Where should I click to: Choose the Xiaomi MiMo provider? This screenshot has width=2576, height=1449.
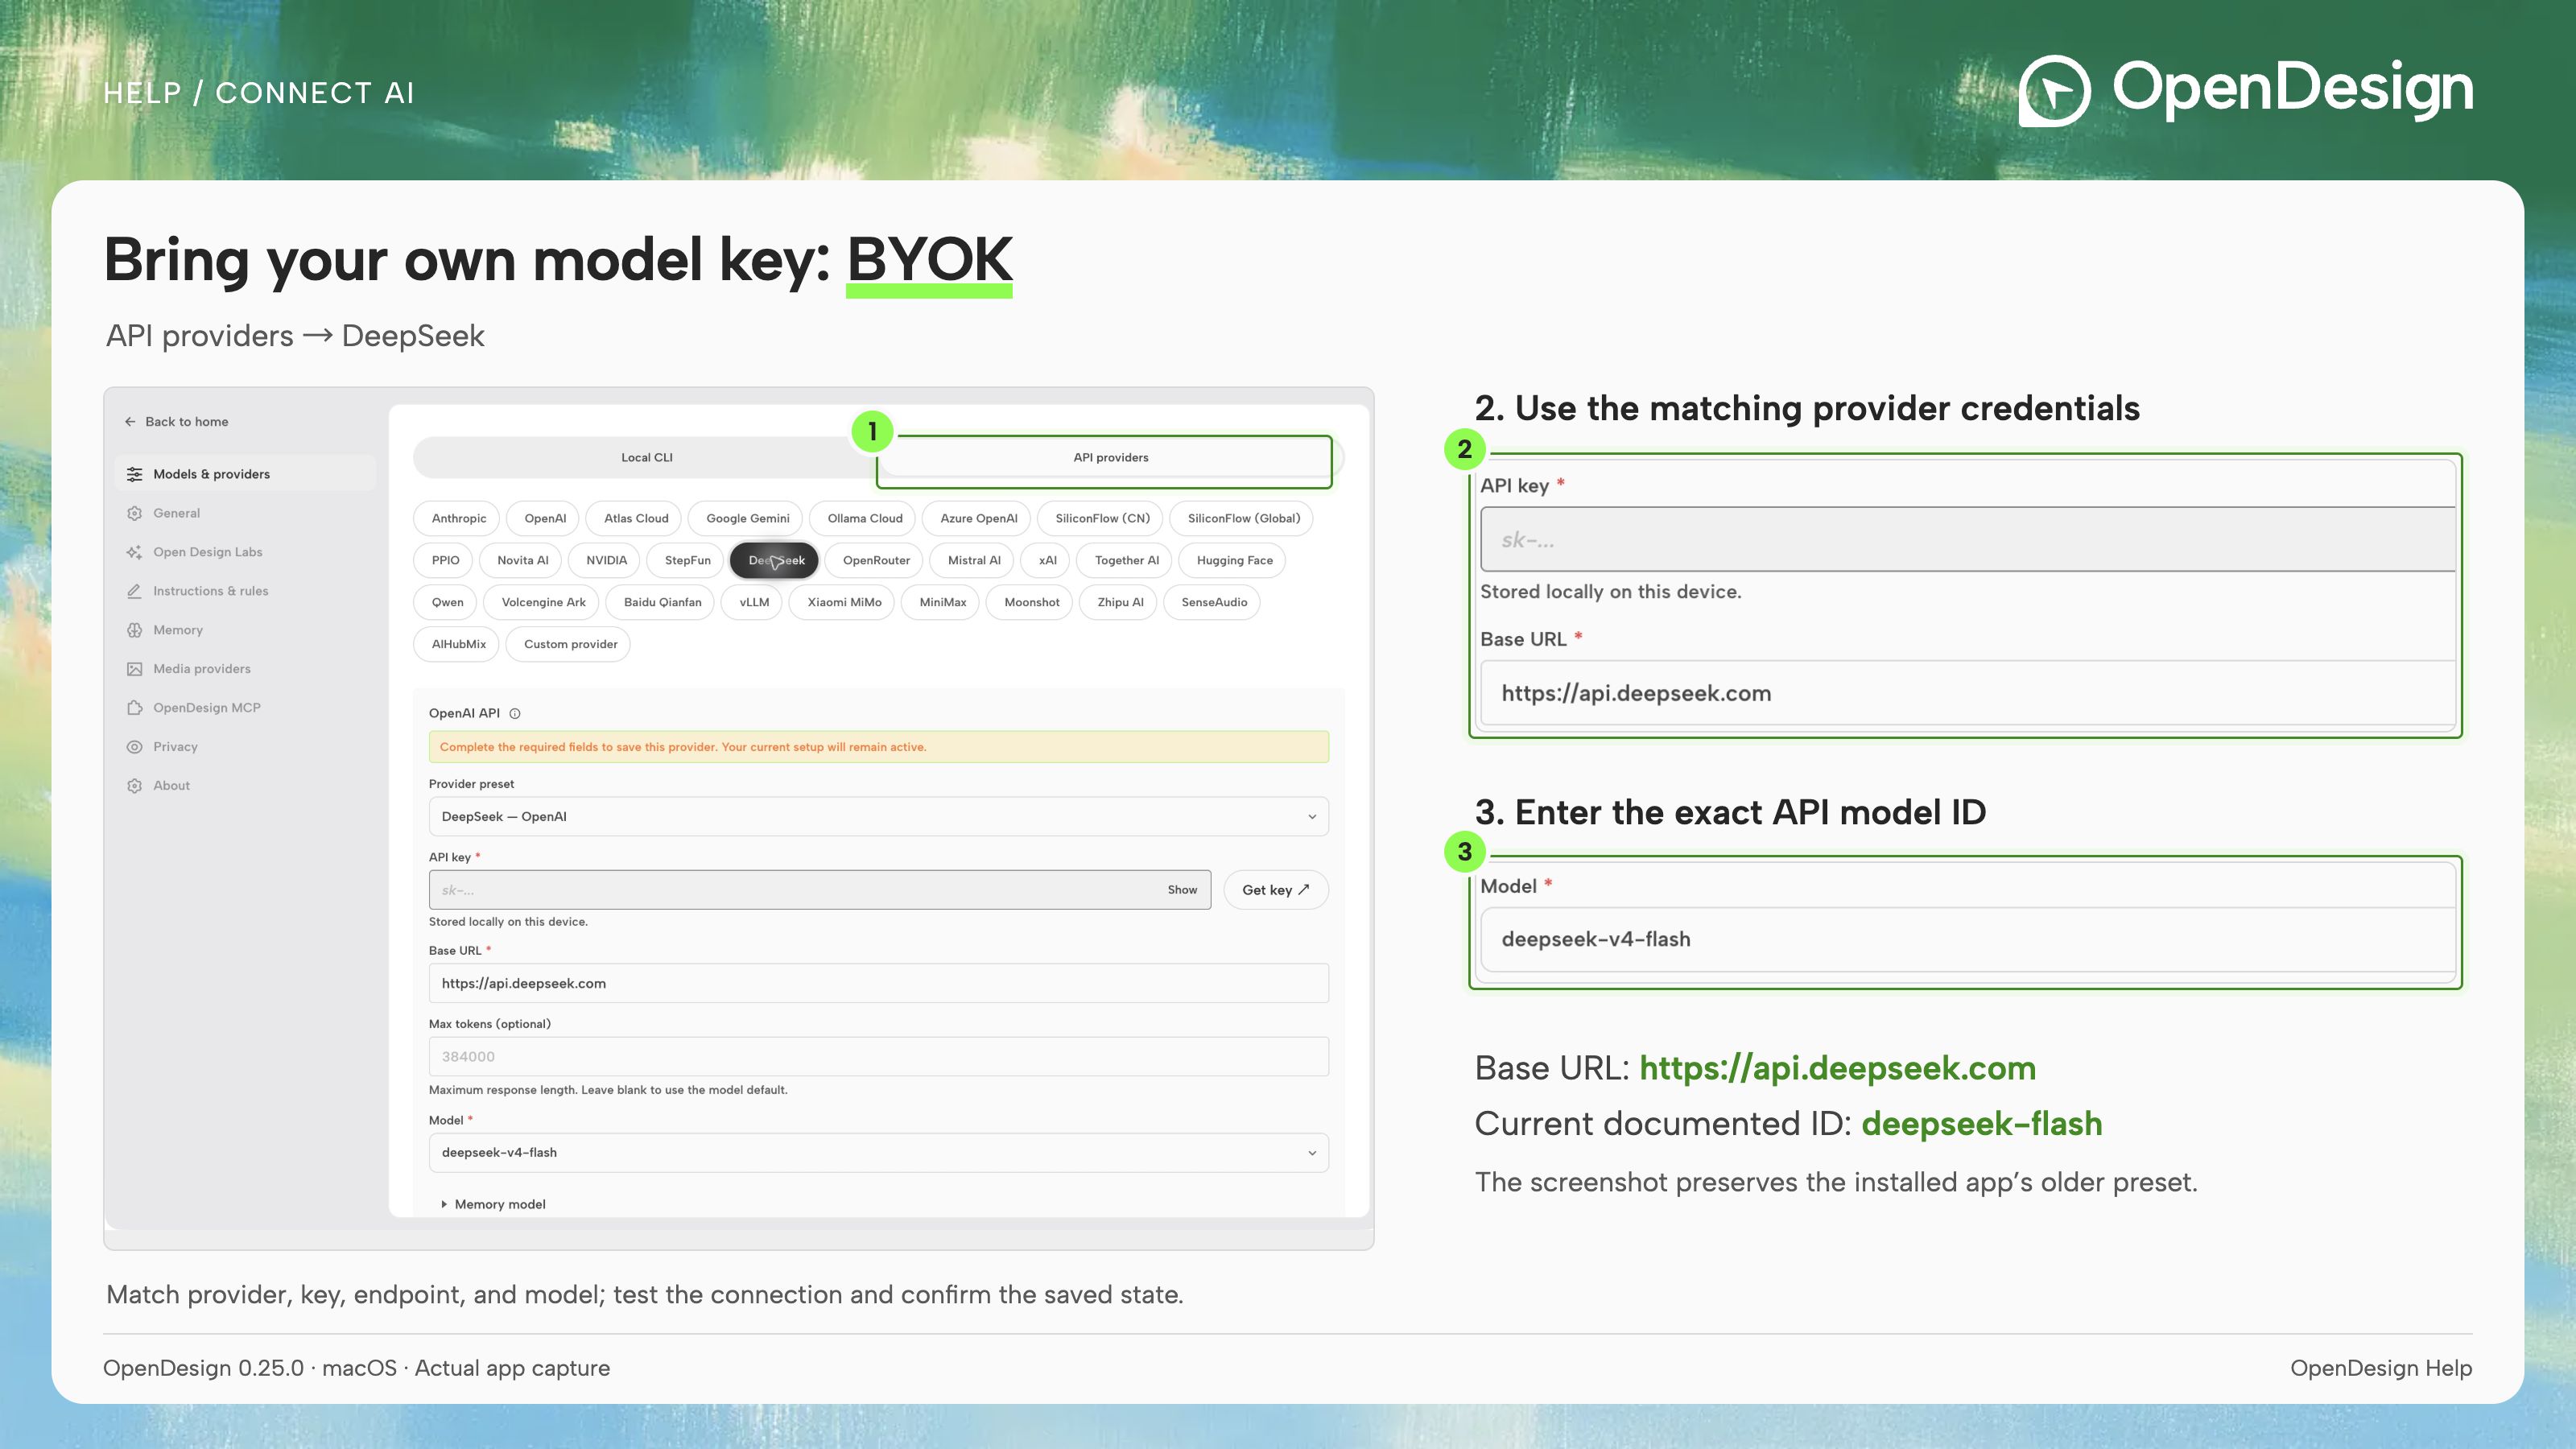pos(844,602)
